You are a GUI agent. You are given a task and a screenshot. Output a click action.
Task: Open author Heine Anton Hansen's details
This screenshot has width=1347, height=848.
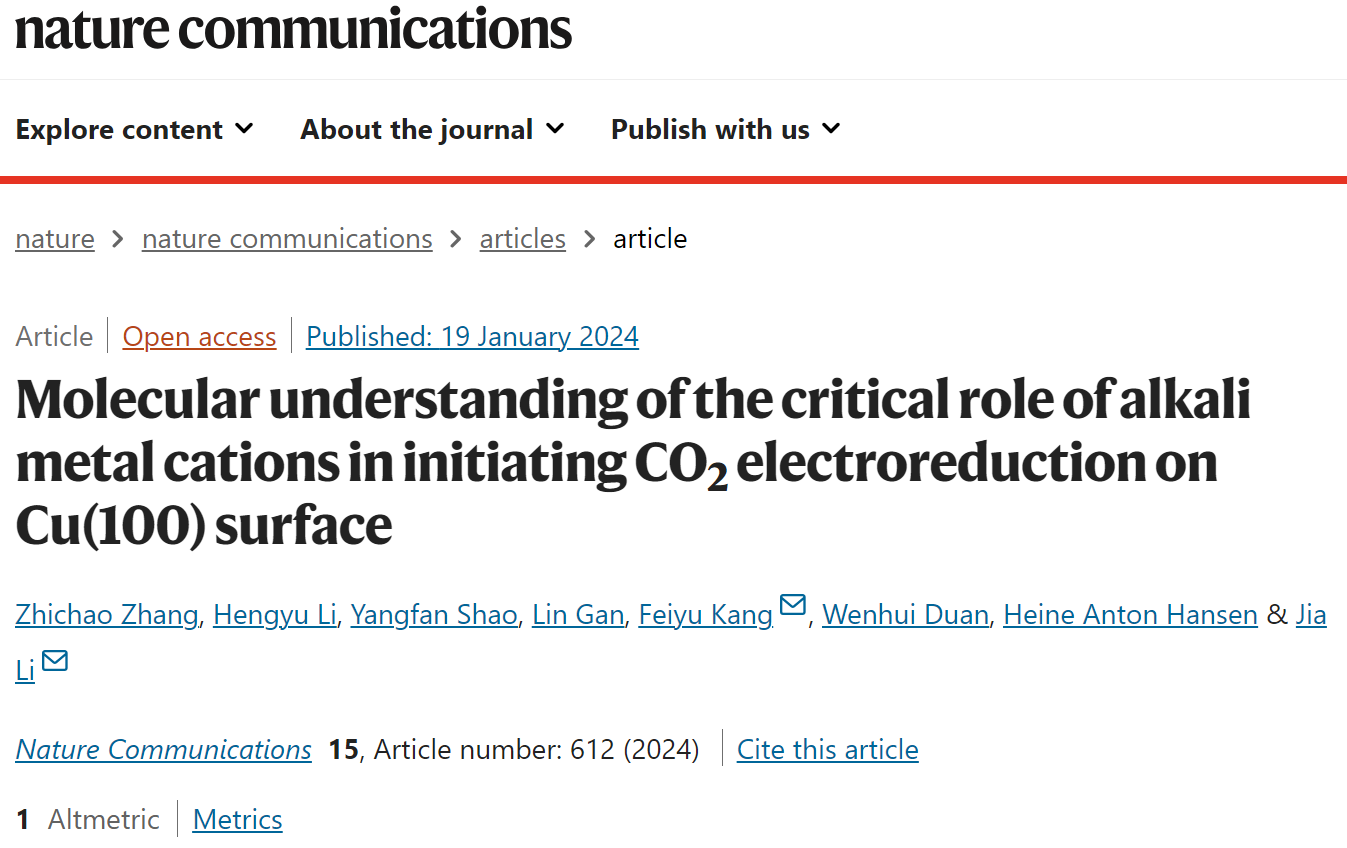(x=1130, y=614)
